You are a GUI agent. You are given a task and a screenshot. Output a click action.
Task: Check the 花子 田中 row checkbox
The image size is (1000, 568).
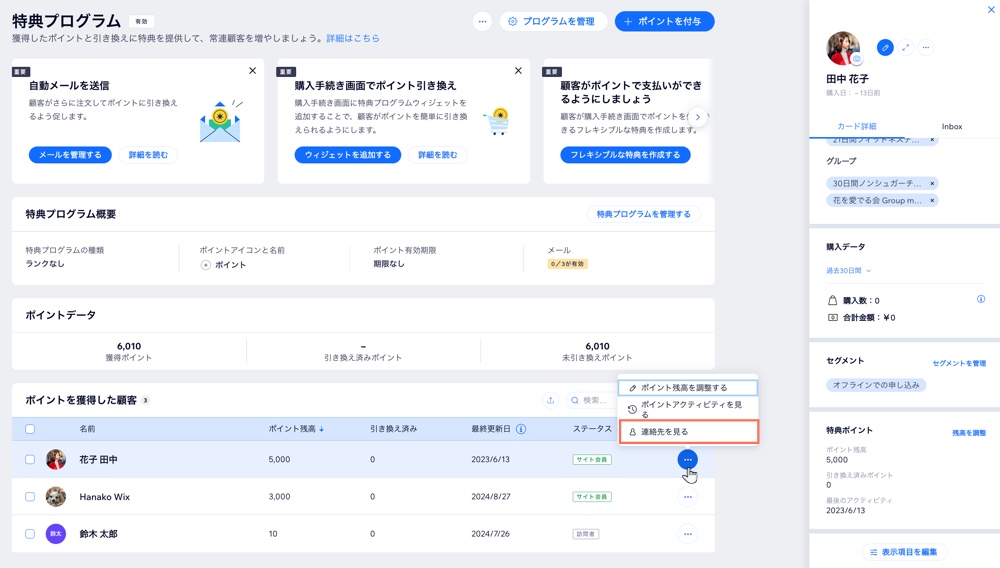30,460
